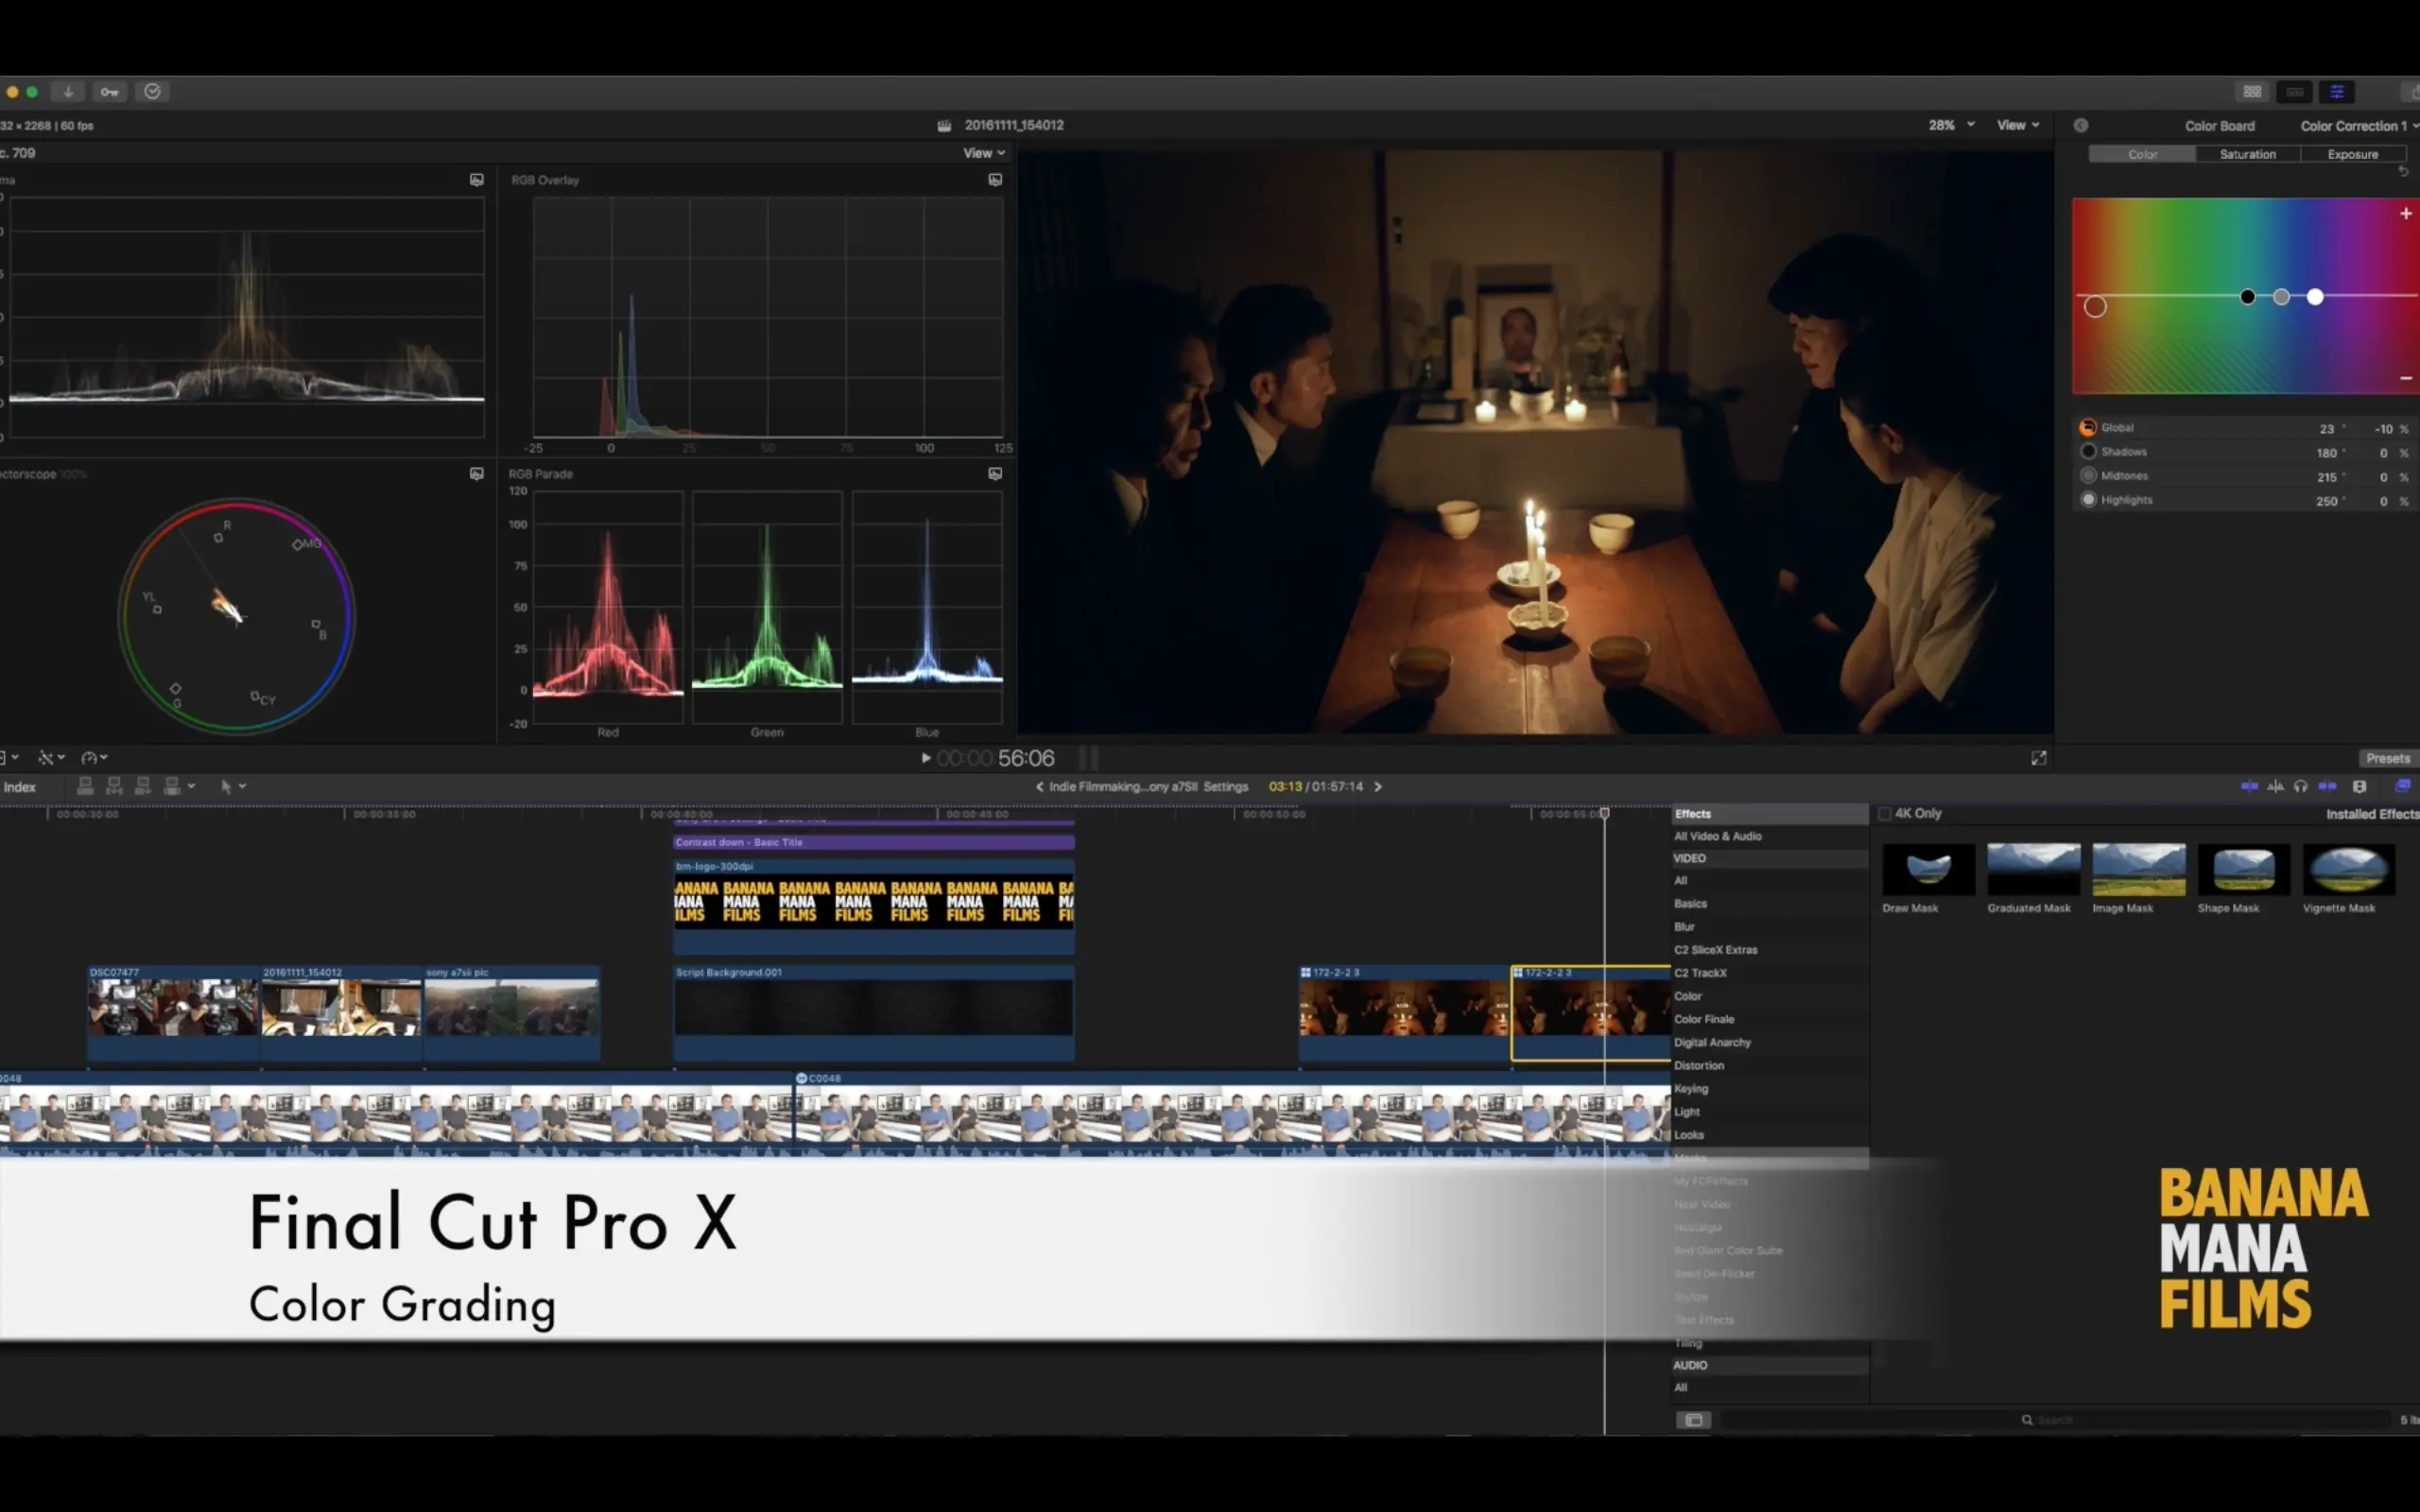Toggle the inspector sliders icon in toolbar
The image size is (2420, 1512).
[x=2337, y=92]
